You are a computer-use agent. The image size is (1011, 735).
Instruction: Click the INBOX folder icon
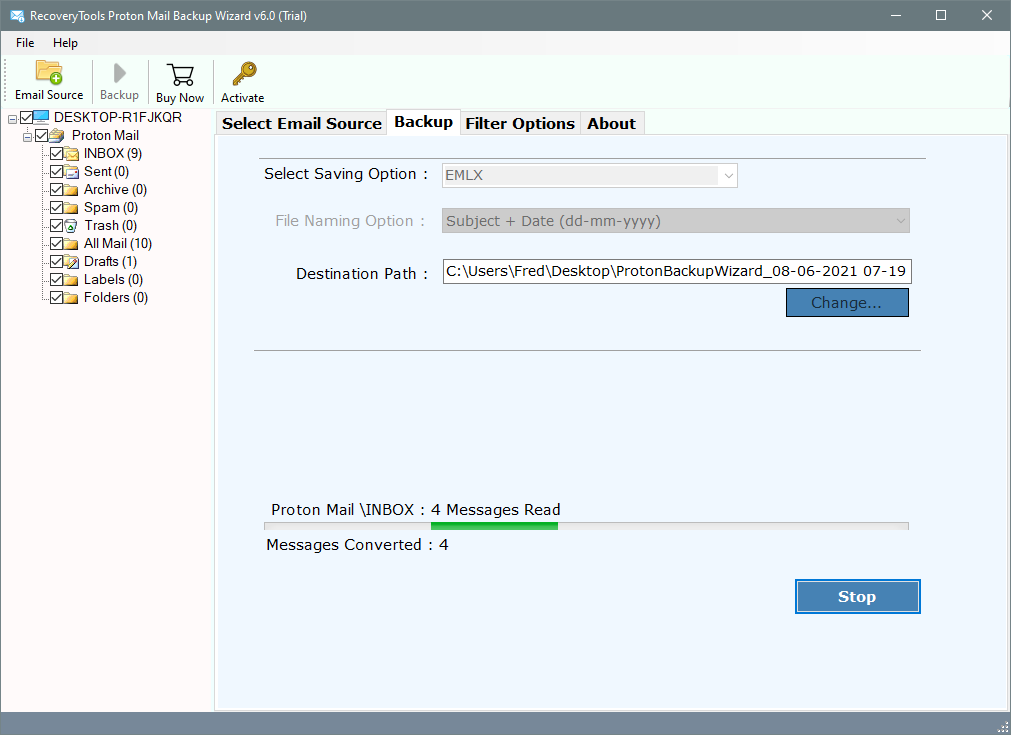[x=72, y=153]
